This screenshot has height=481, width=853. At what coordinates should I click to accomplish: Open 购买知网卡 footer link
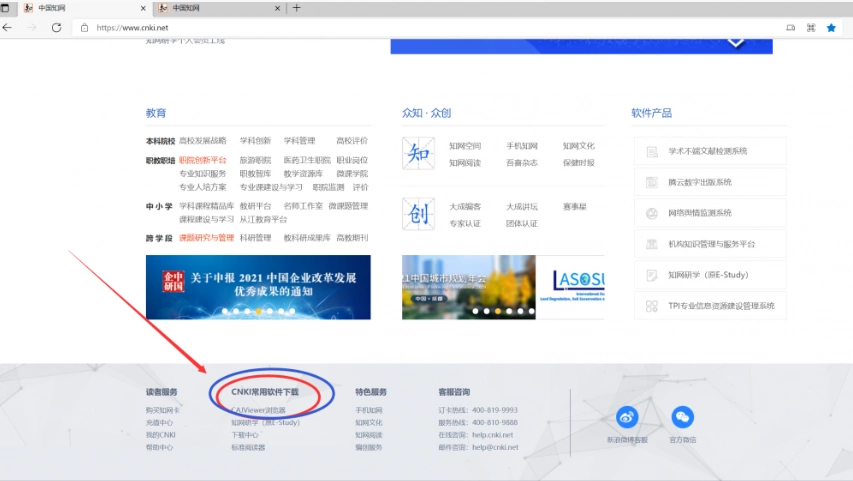pyautogui.click(x=163, y=410)
